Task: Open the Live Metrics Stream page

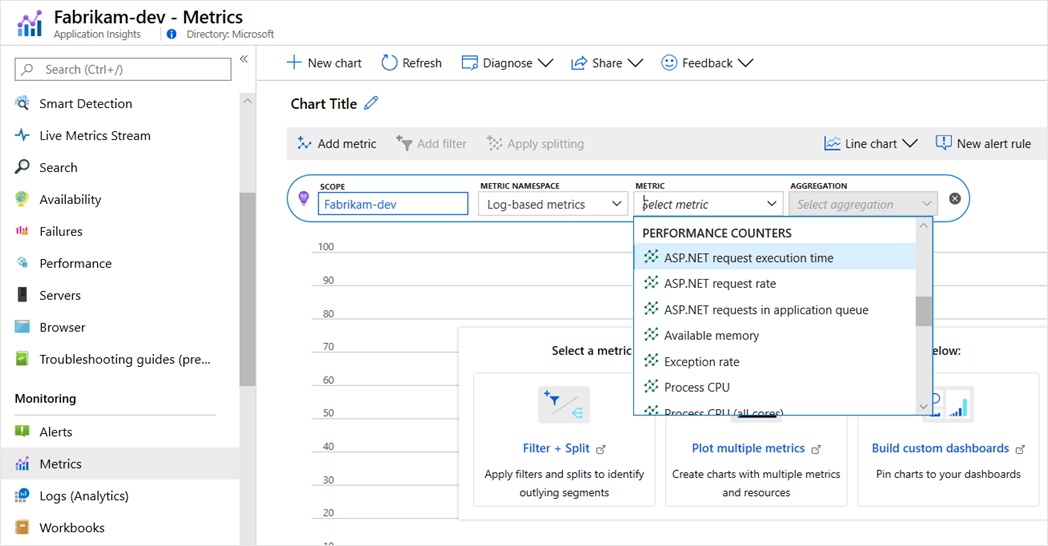Action: 94,136
